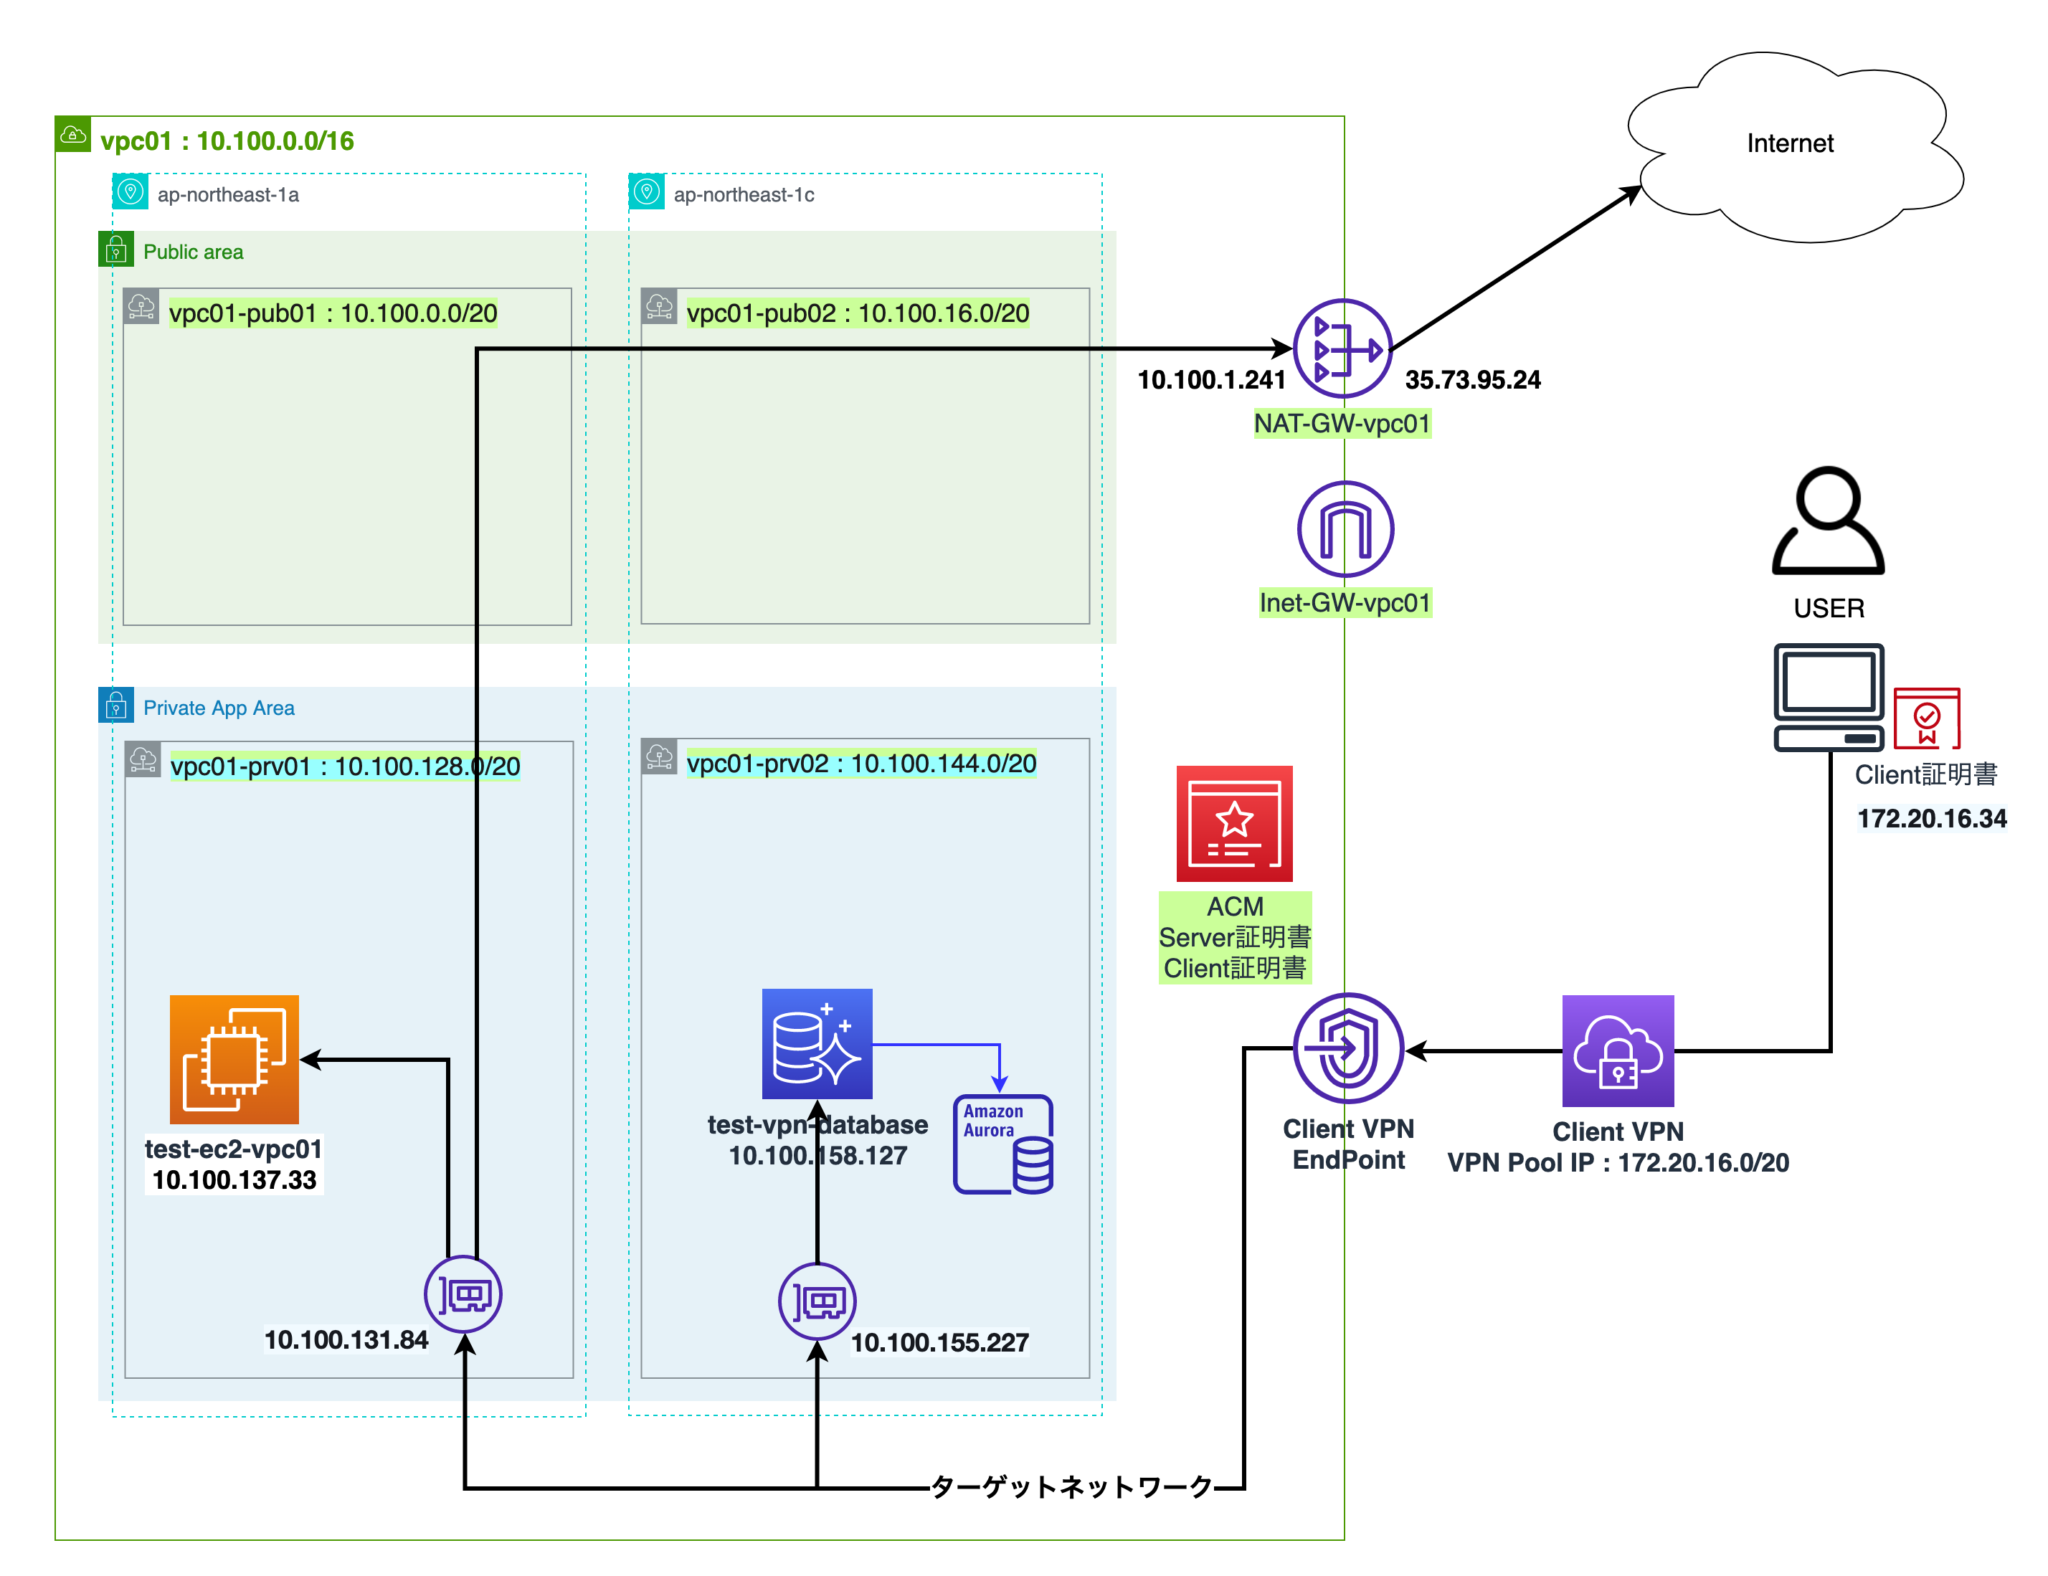This screenshot has width=2048, height=1576.
Task: Select the ap-northeast-1c availability zone icon
Action: coord(646,191)
